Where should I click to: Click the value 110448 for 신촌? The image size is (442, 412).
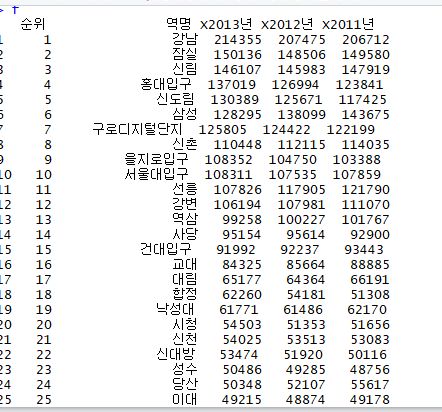[x=238, y=145]
